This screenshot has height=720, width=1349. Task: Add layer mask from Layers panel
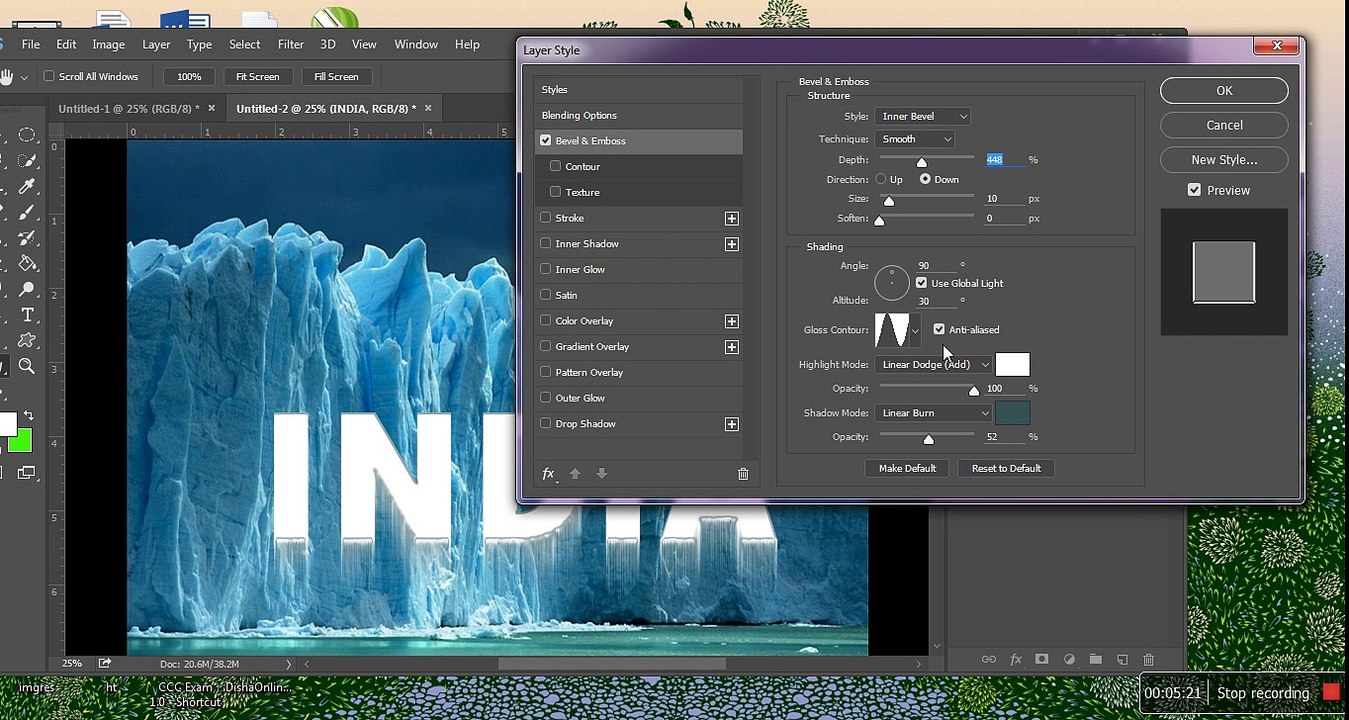1042,660
